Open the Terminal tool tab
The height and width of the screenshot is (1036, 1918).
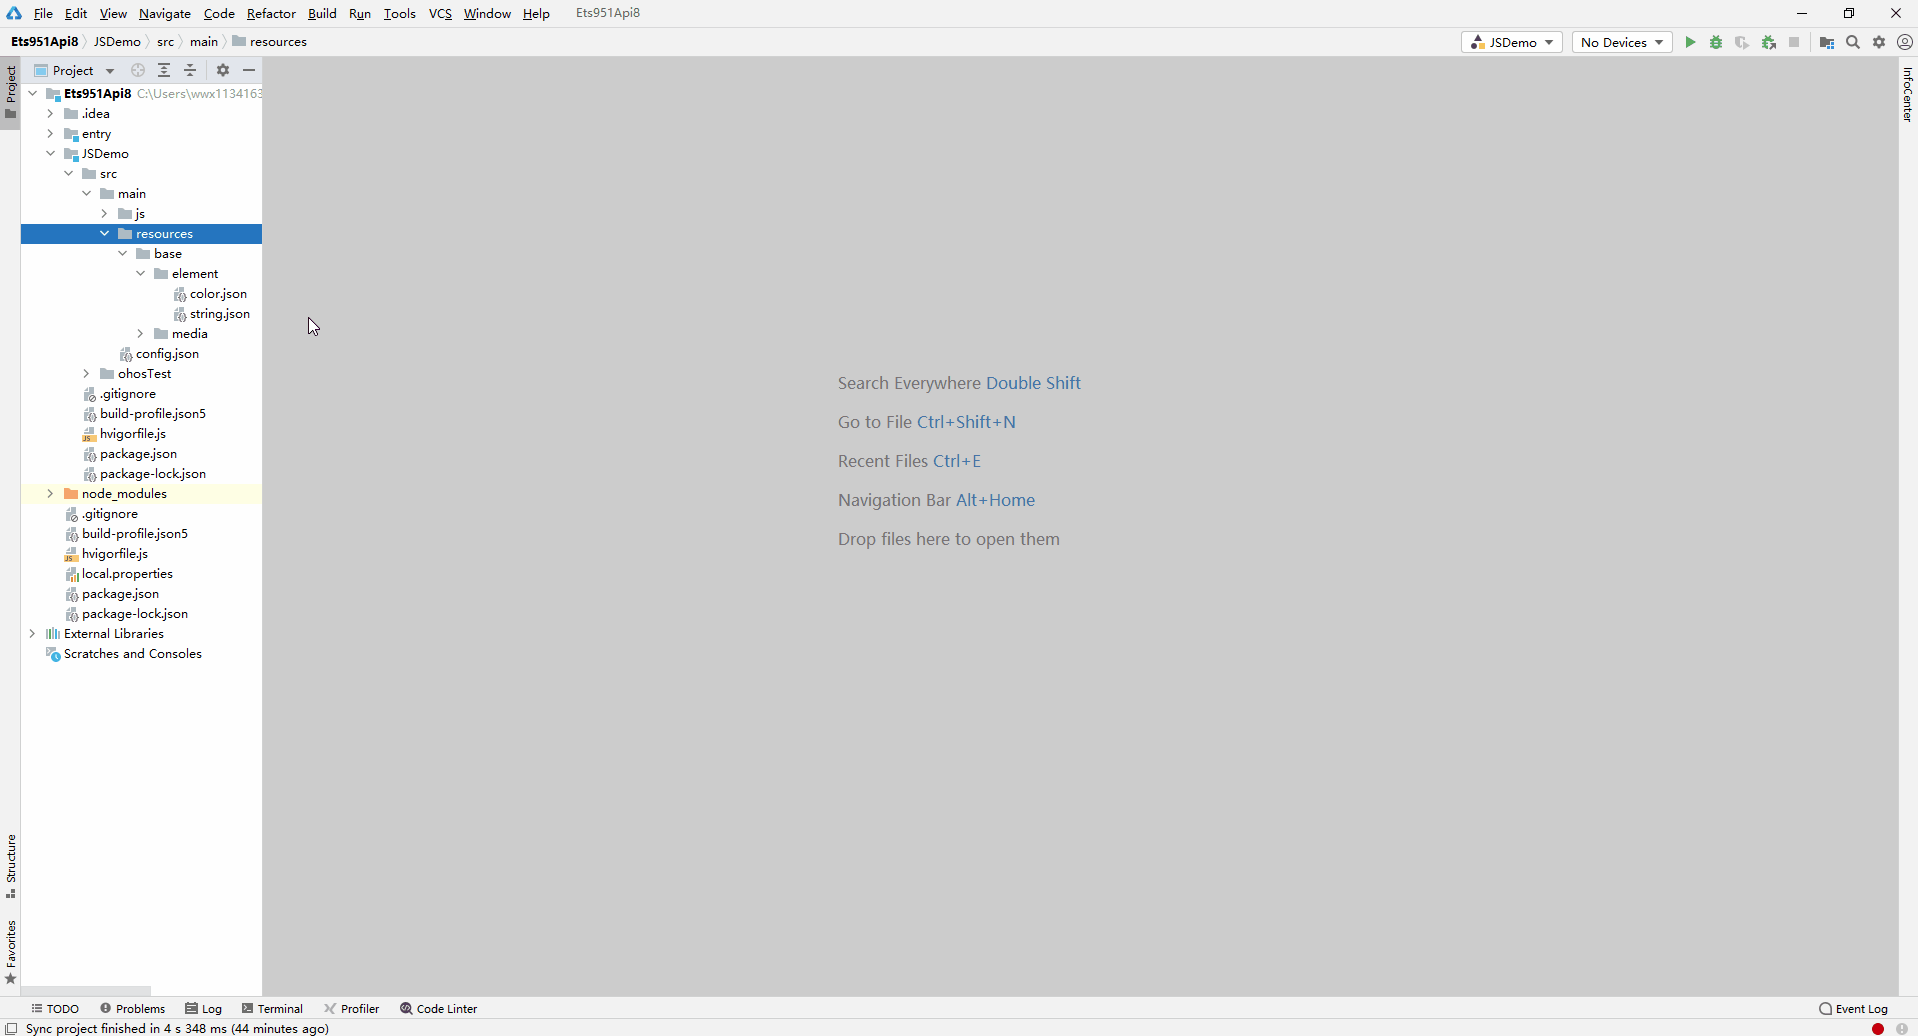(x=272, y=1008)
